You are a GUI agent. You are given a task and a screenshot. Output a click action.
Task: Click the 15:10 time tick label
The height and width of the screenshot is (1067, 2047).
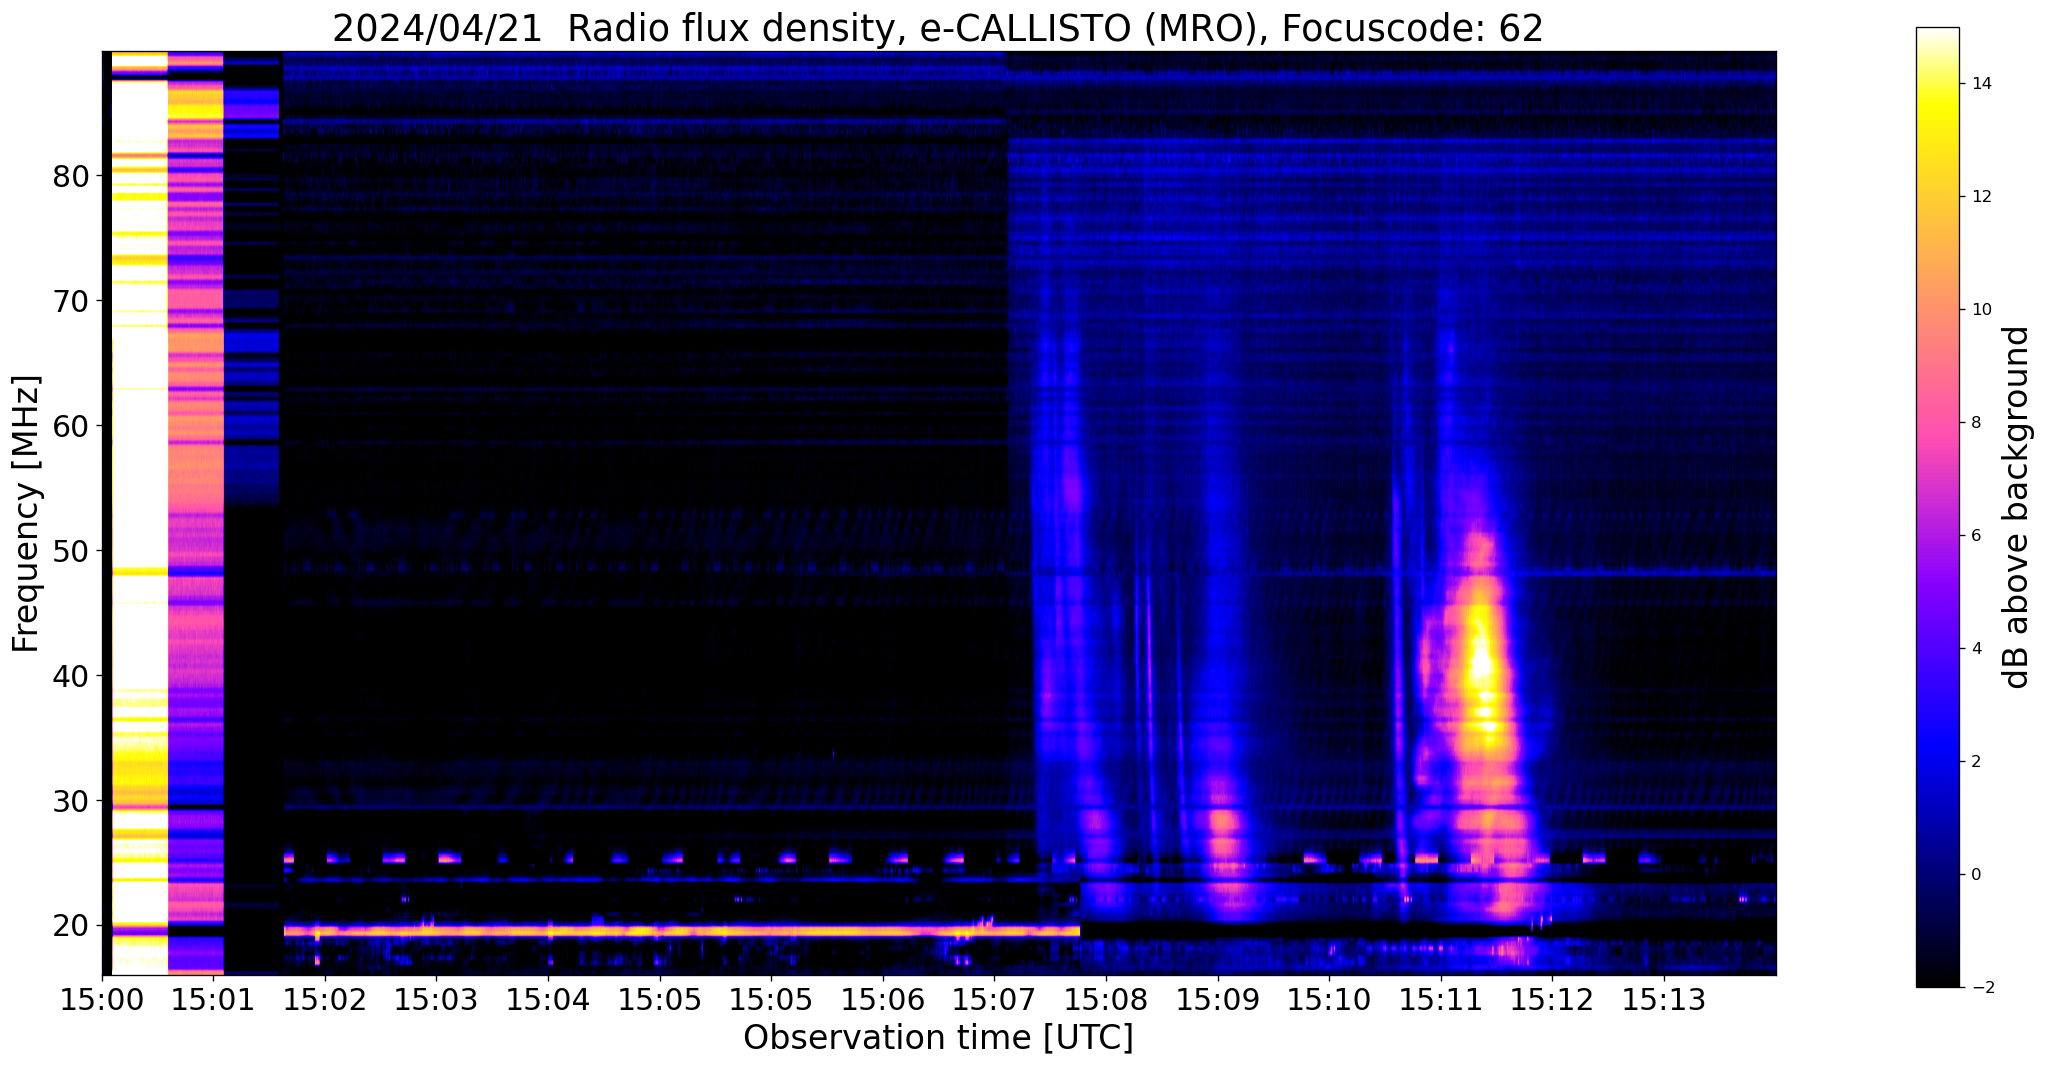1329,998
